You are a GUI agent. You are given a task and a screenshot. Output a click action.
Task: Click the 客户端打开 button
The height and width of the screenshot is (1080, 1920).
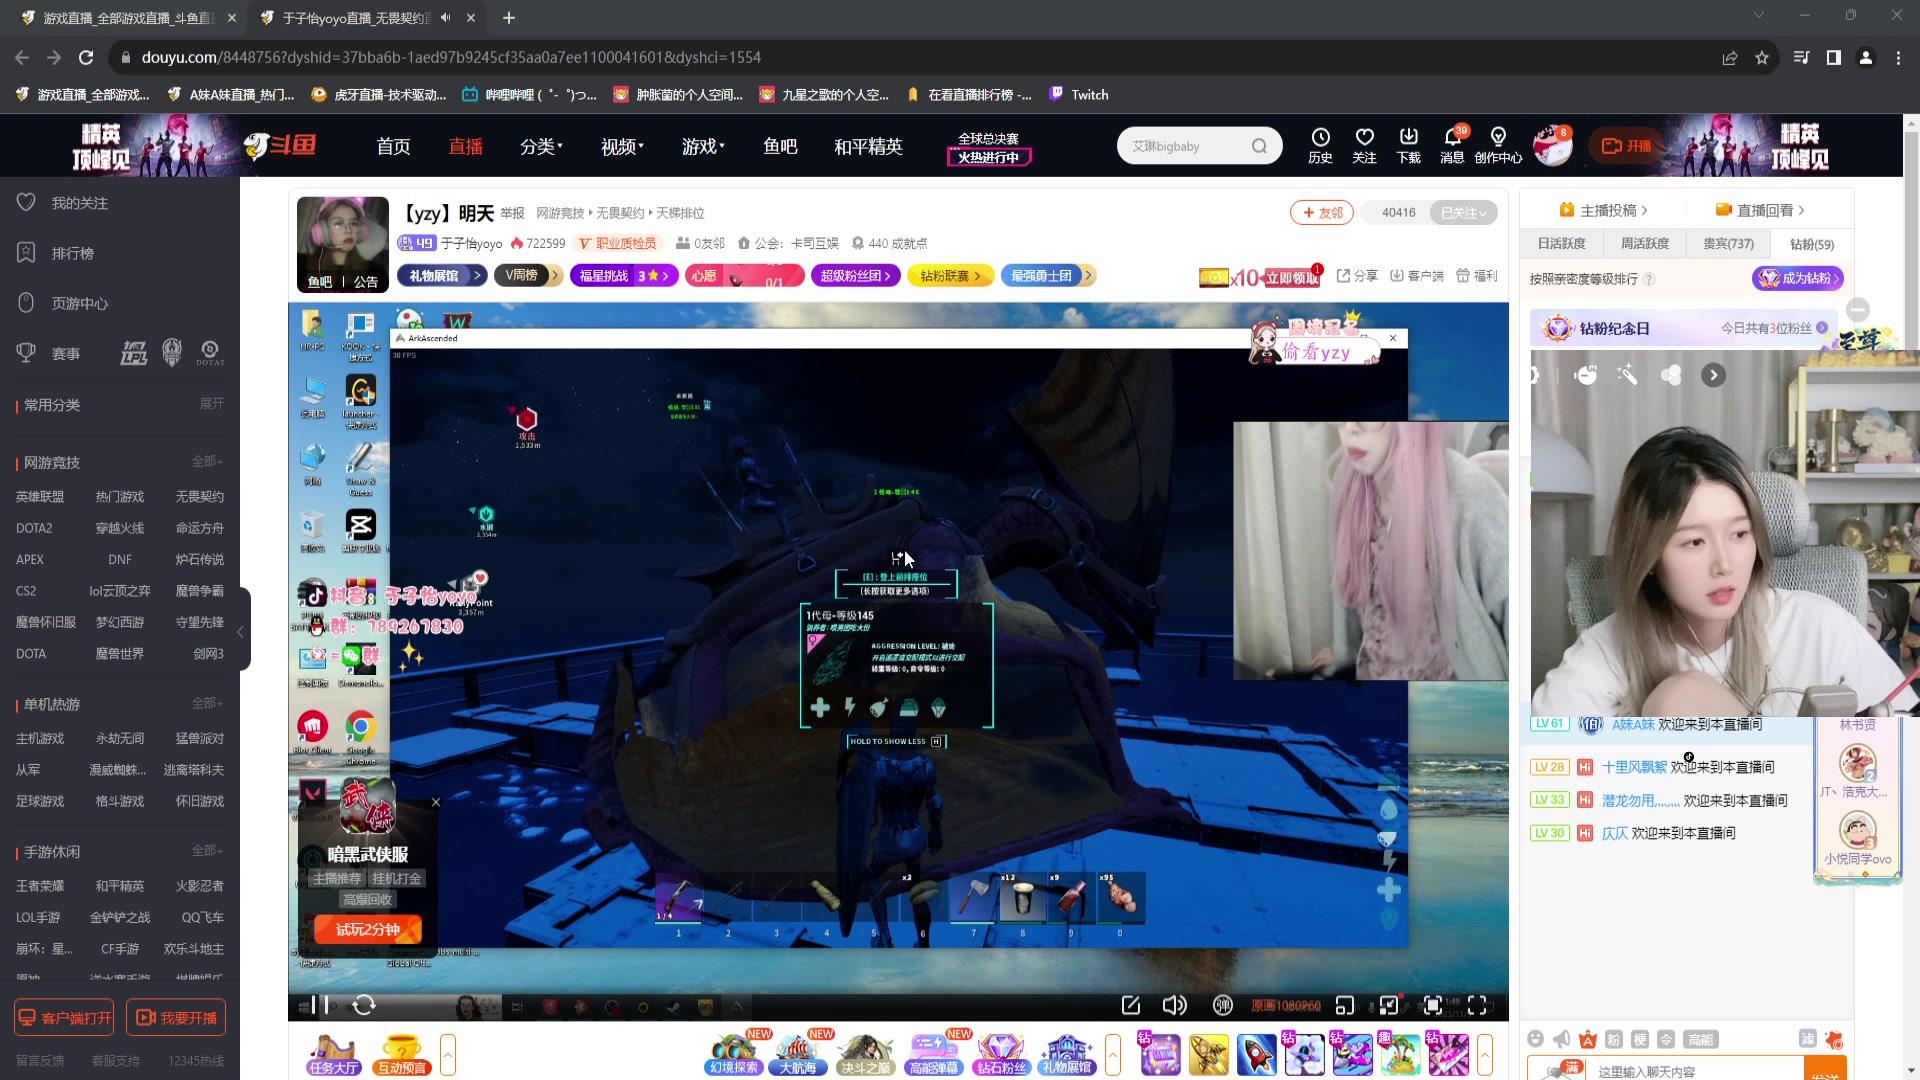point(64,1018)
